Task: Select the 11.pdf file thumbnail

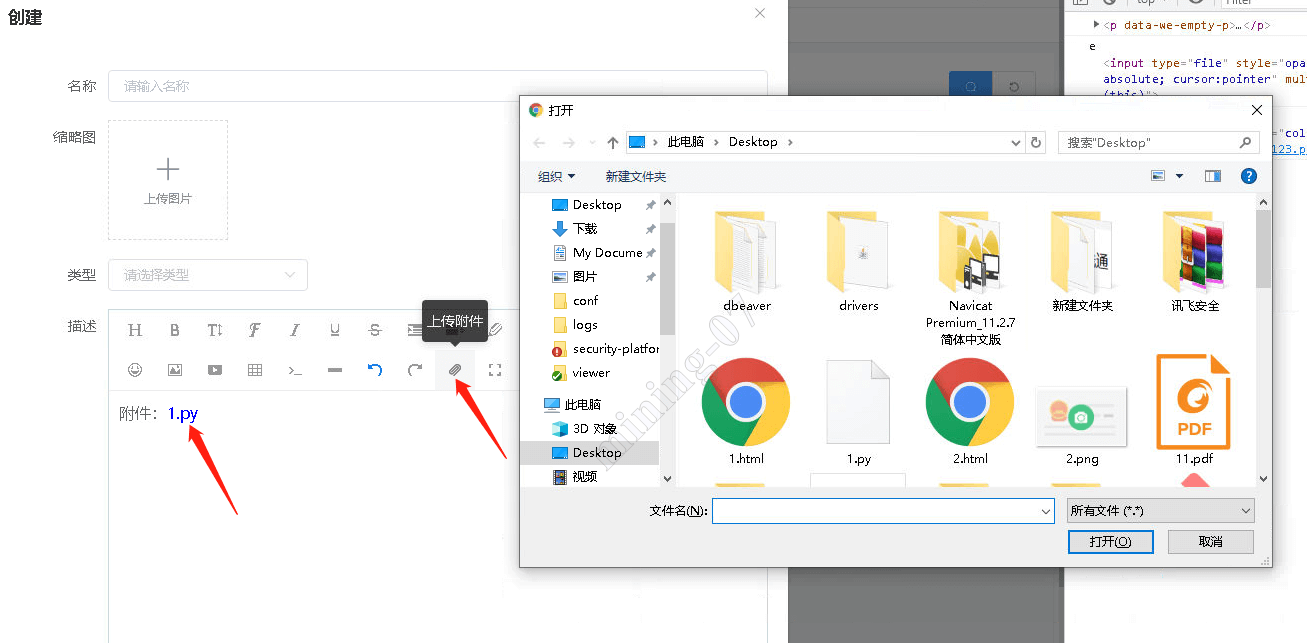Action: click(1194, 405)
